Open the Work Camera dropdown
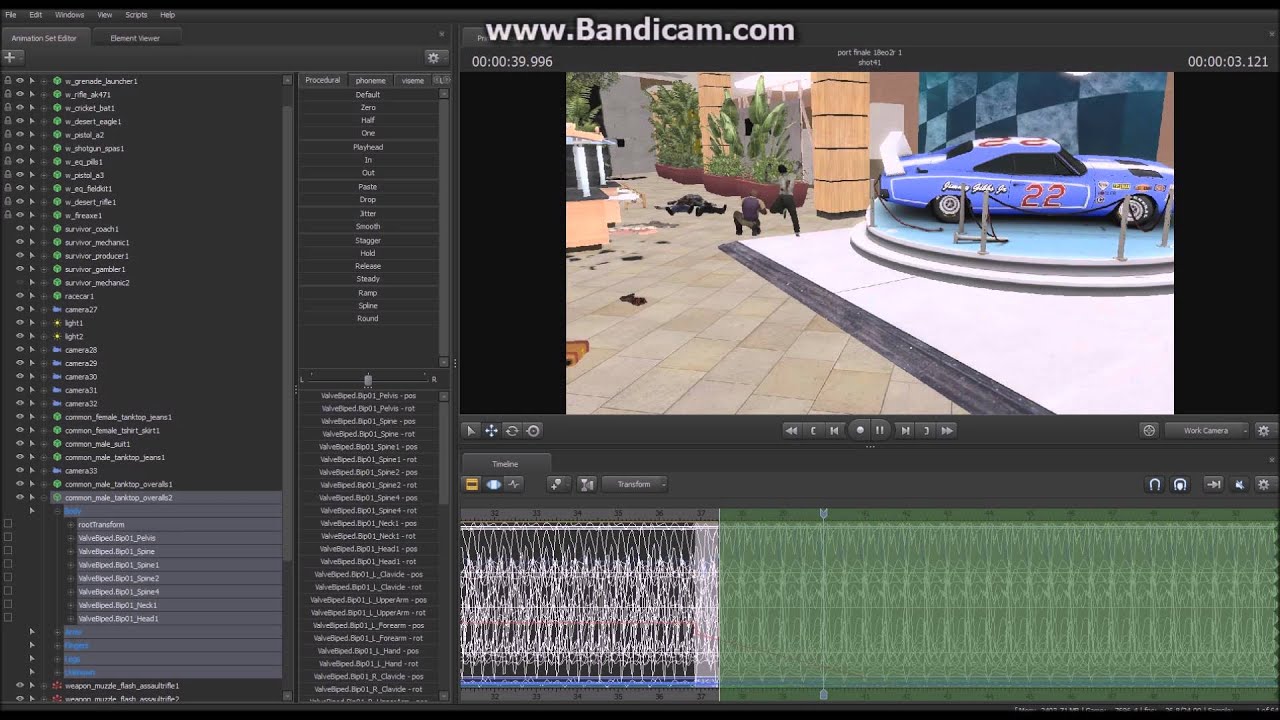Viewport: 1280px width, 720px height. [x=1207, y=431]
